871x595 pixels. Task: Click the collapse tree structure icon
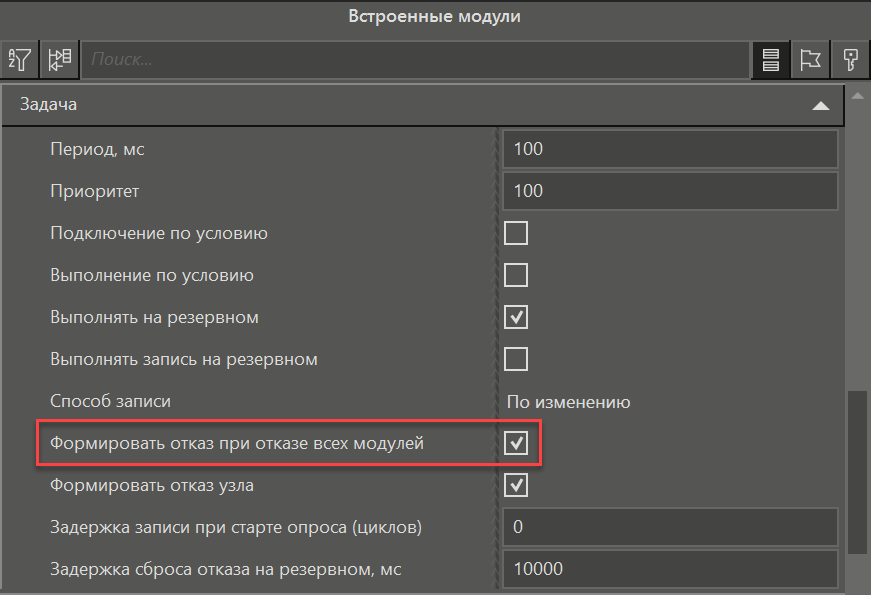59,59
